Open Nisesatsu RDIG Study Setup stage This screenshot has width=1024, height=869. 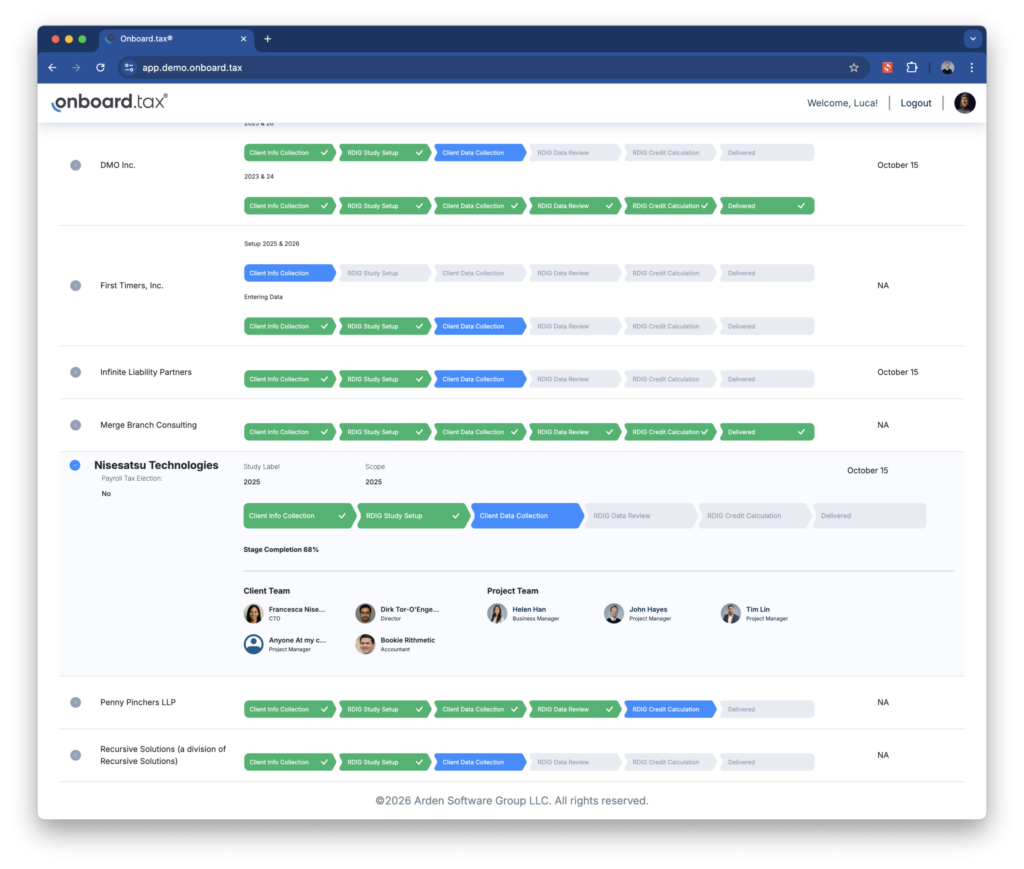click(413, 516)
